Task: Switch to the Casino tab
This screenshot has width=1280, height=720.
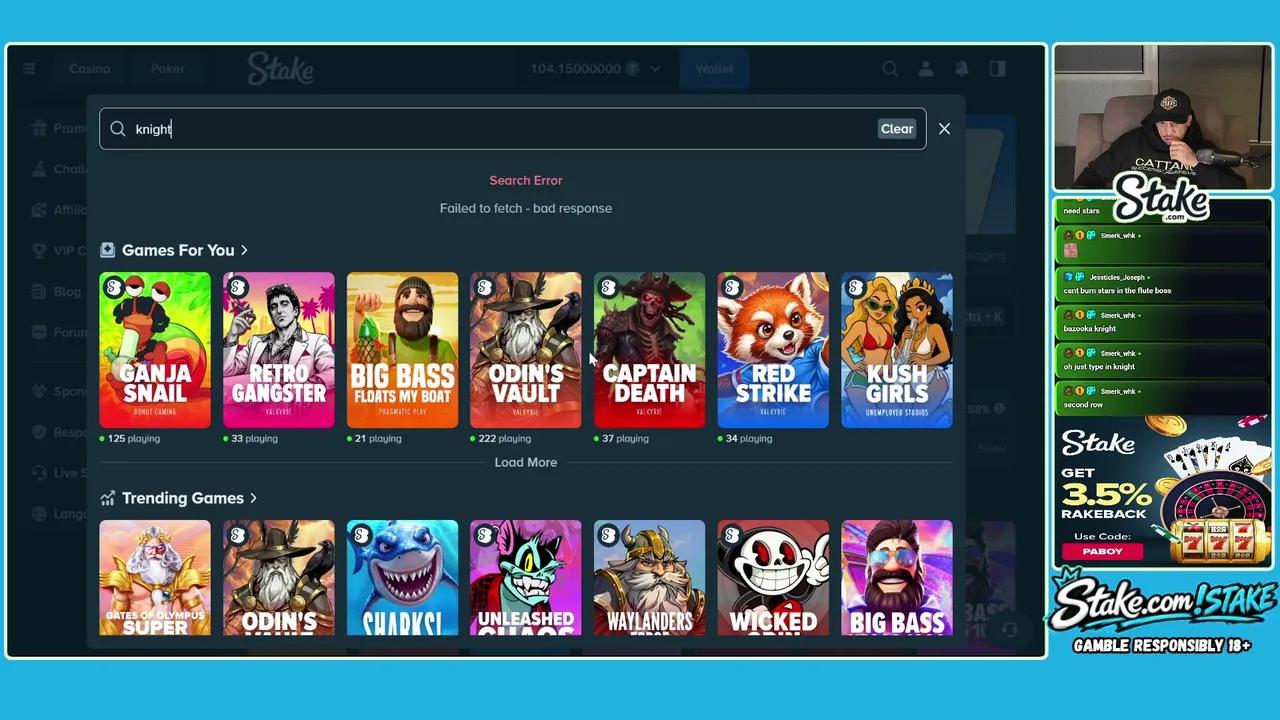Action: click(89, 69)
